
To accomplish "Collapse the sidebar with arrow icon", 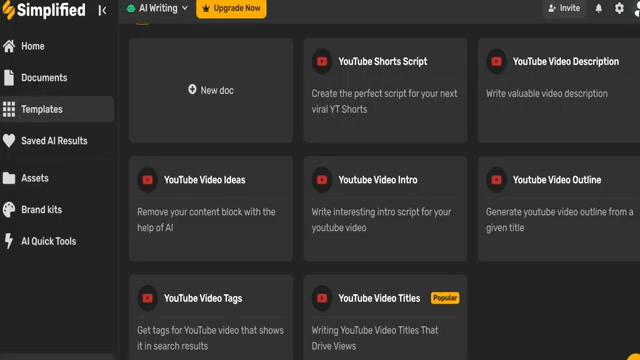I will 102,10.
